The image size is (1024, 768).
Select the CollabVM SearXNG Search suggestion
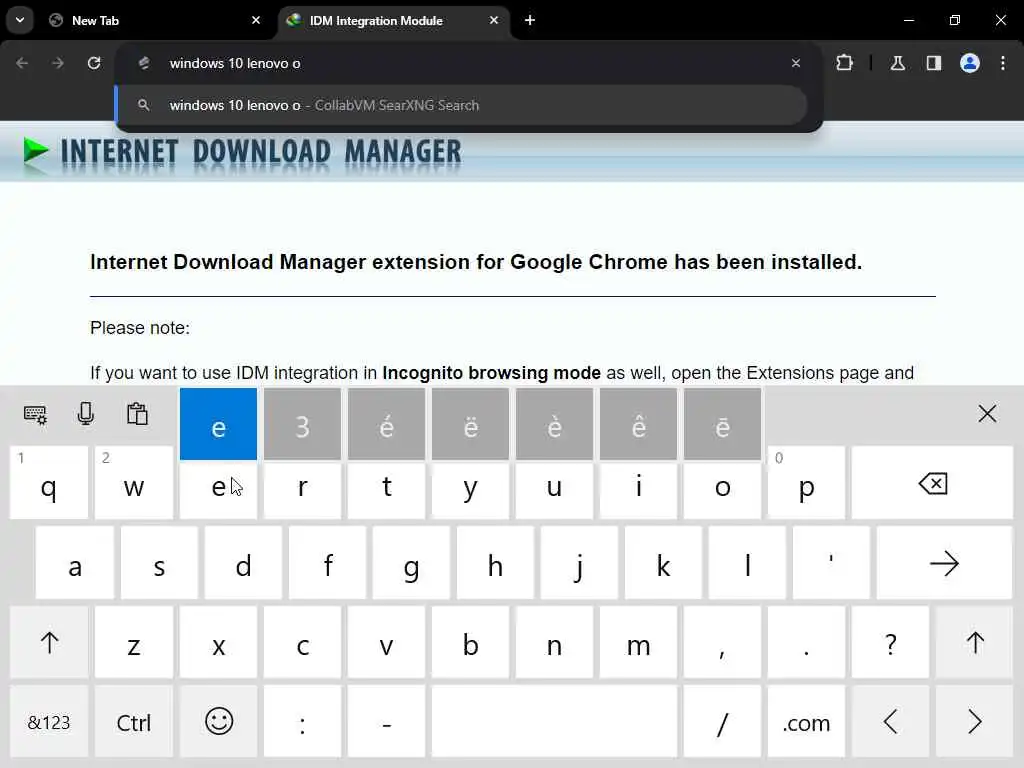point(462,105)
